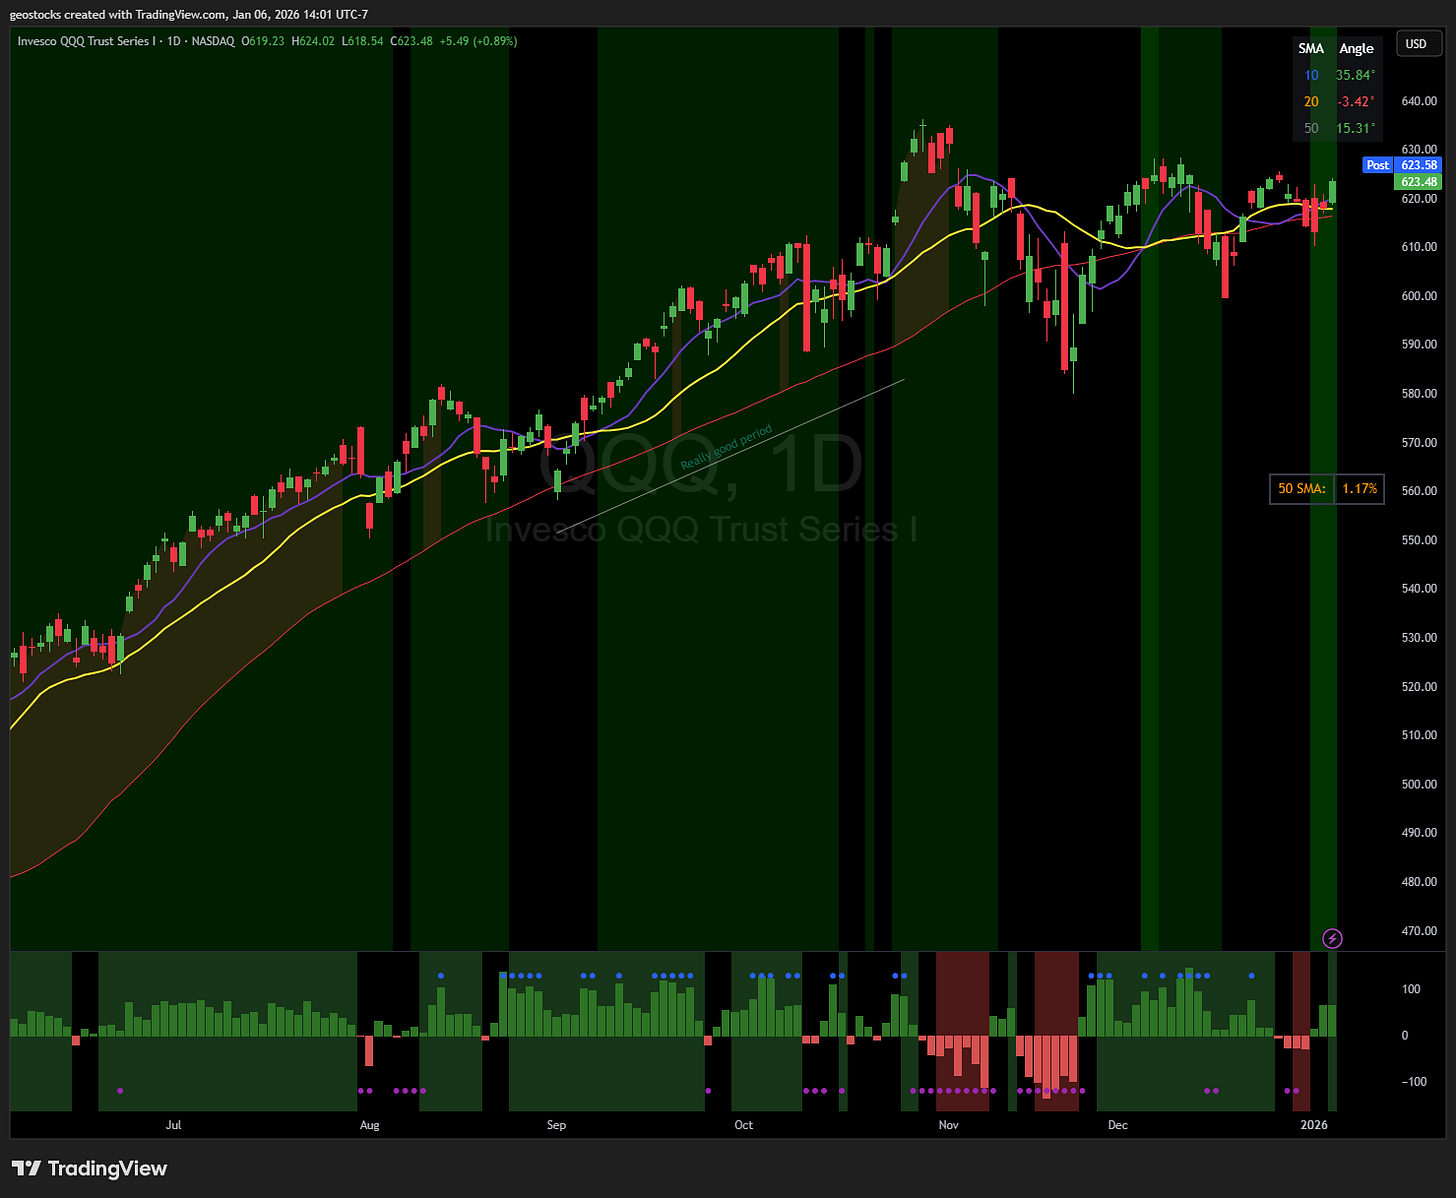Click the close value C623.48 in legend
Screen dimensions: 1456x1198
point(411,41)
